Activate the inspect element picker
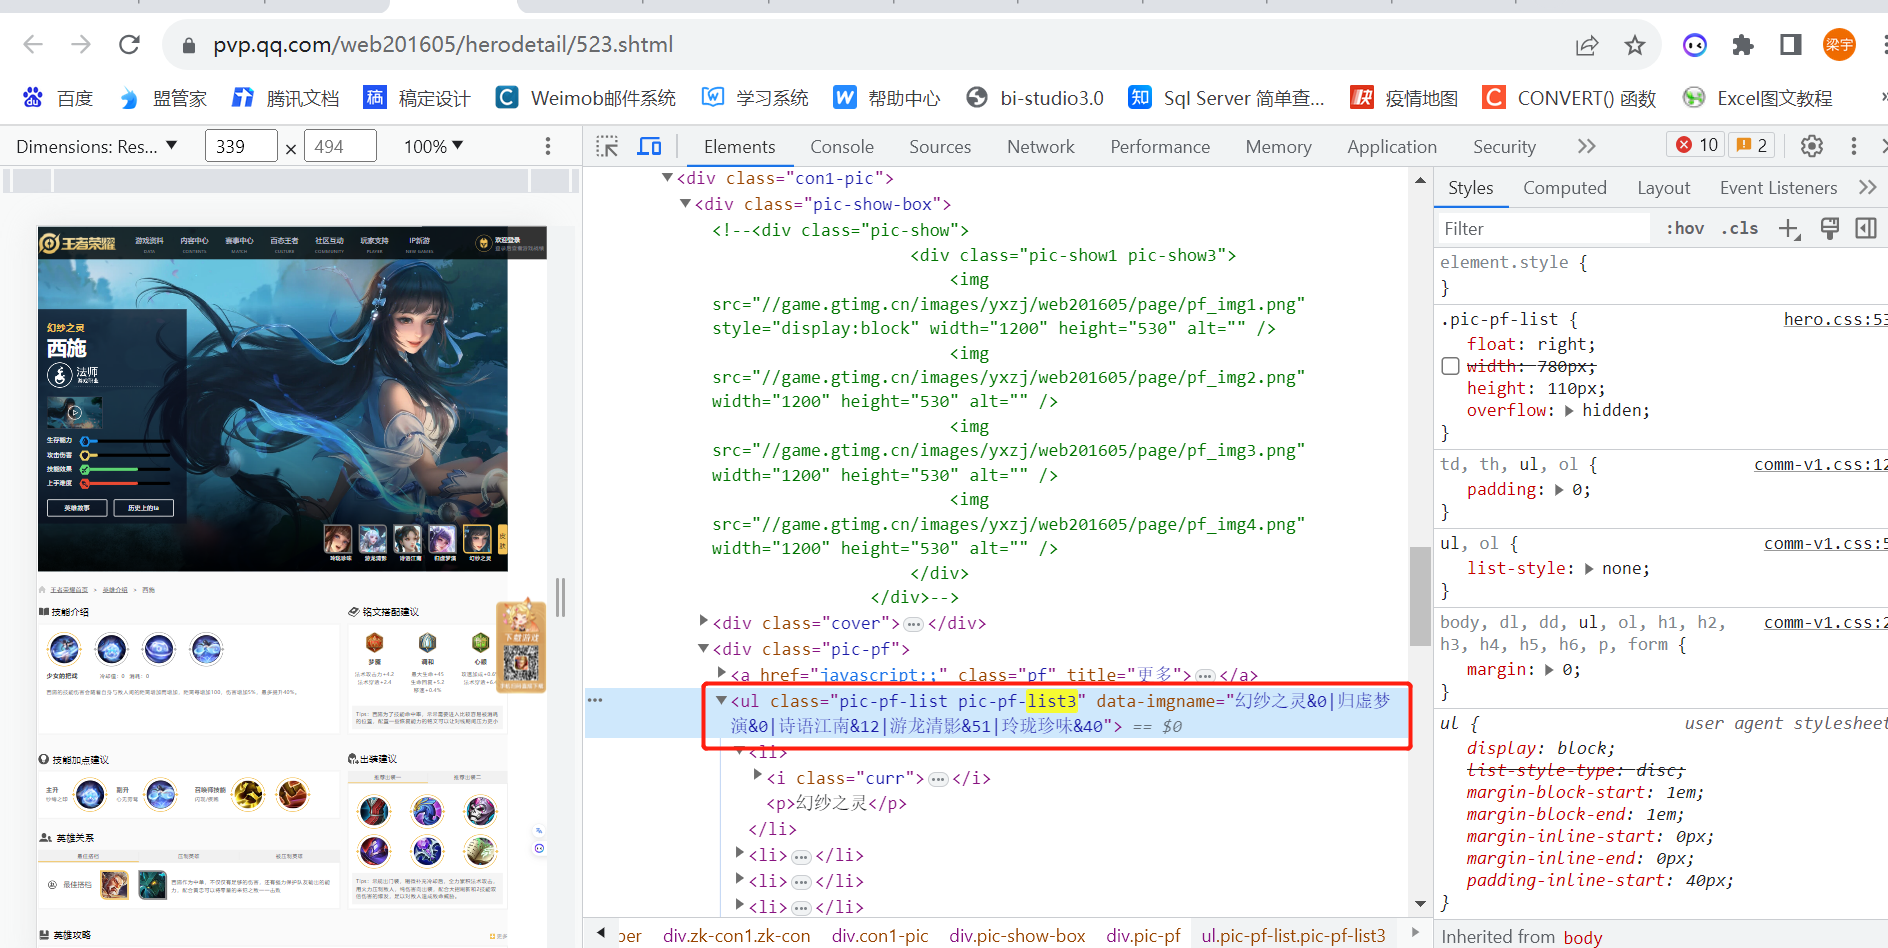 point(607,147)
